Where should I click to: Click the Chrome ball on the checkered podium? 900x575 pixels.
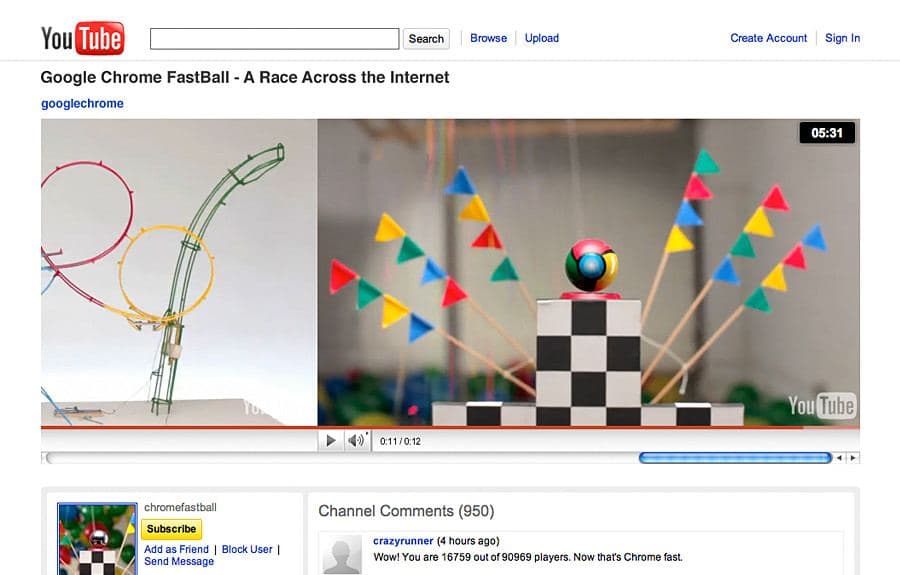pyautogui.click(x=591, y=266)
